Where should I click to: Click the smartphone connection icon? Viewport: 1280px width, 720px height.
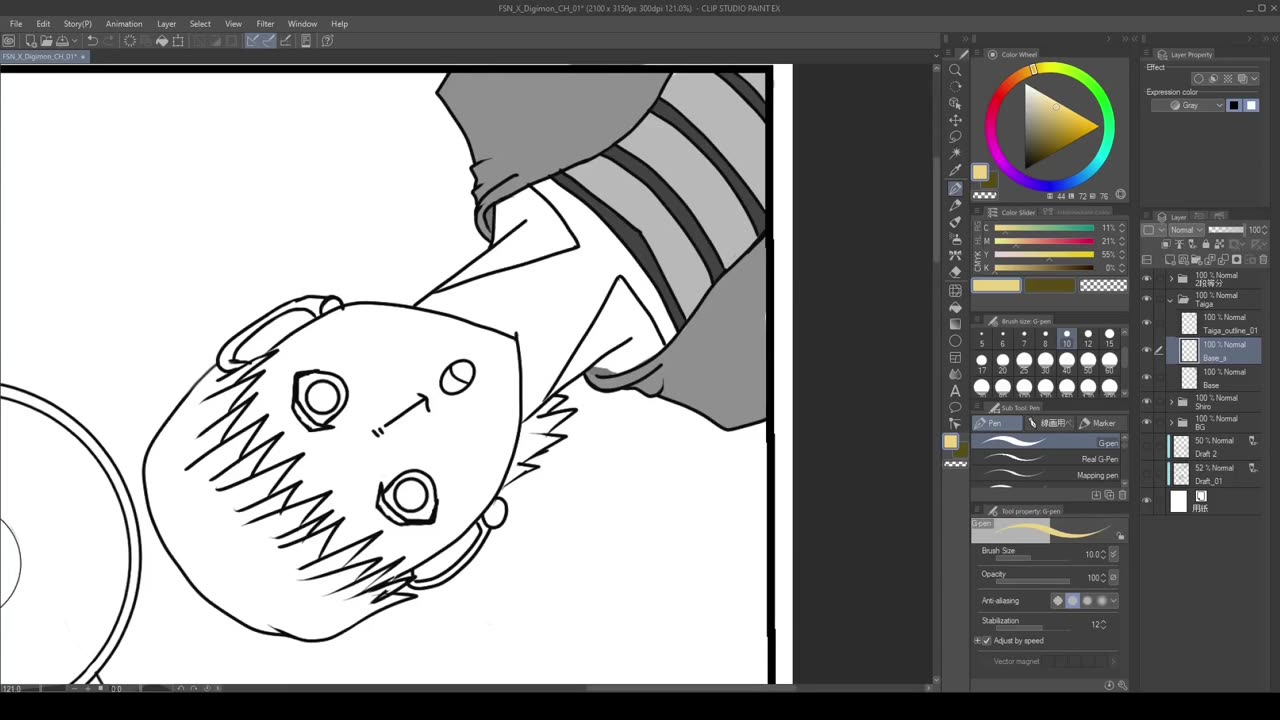click(306, 41)
